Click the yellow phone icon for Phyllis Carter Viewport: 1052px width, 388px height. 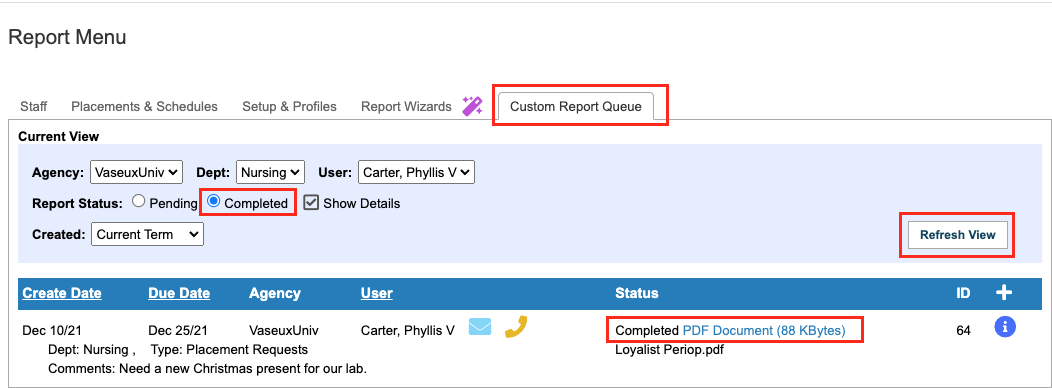click(515, 327)
